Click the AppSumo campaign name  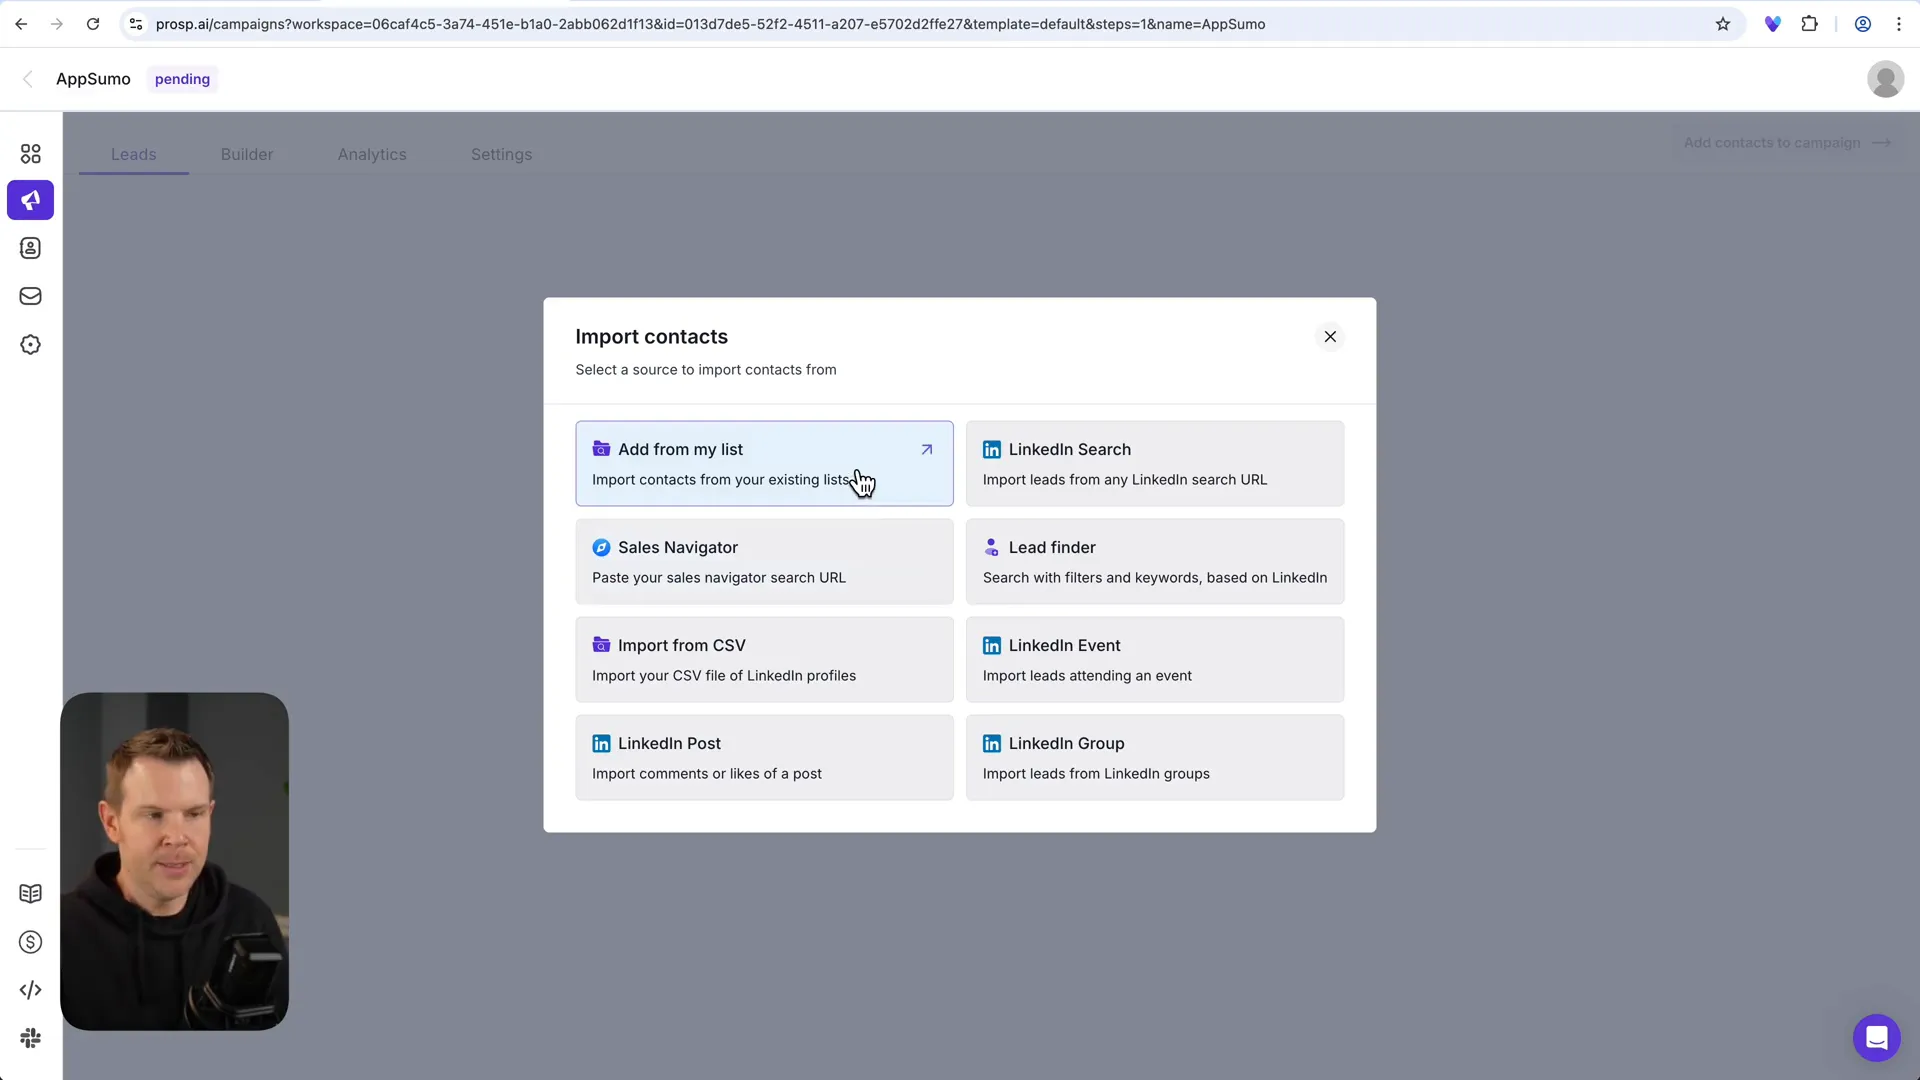point(93,79)
